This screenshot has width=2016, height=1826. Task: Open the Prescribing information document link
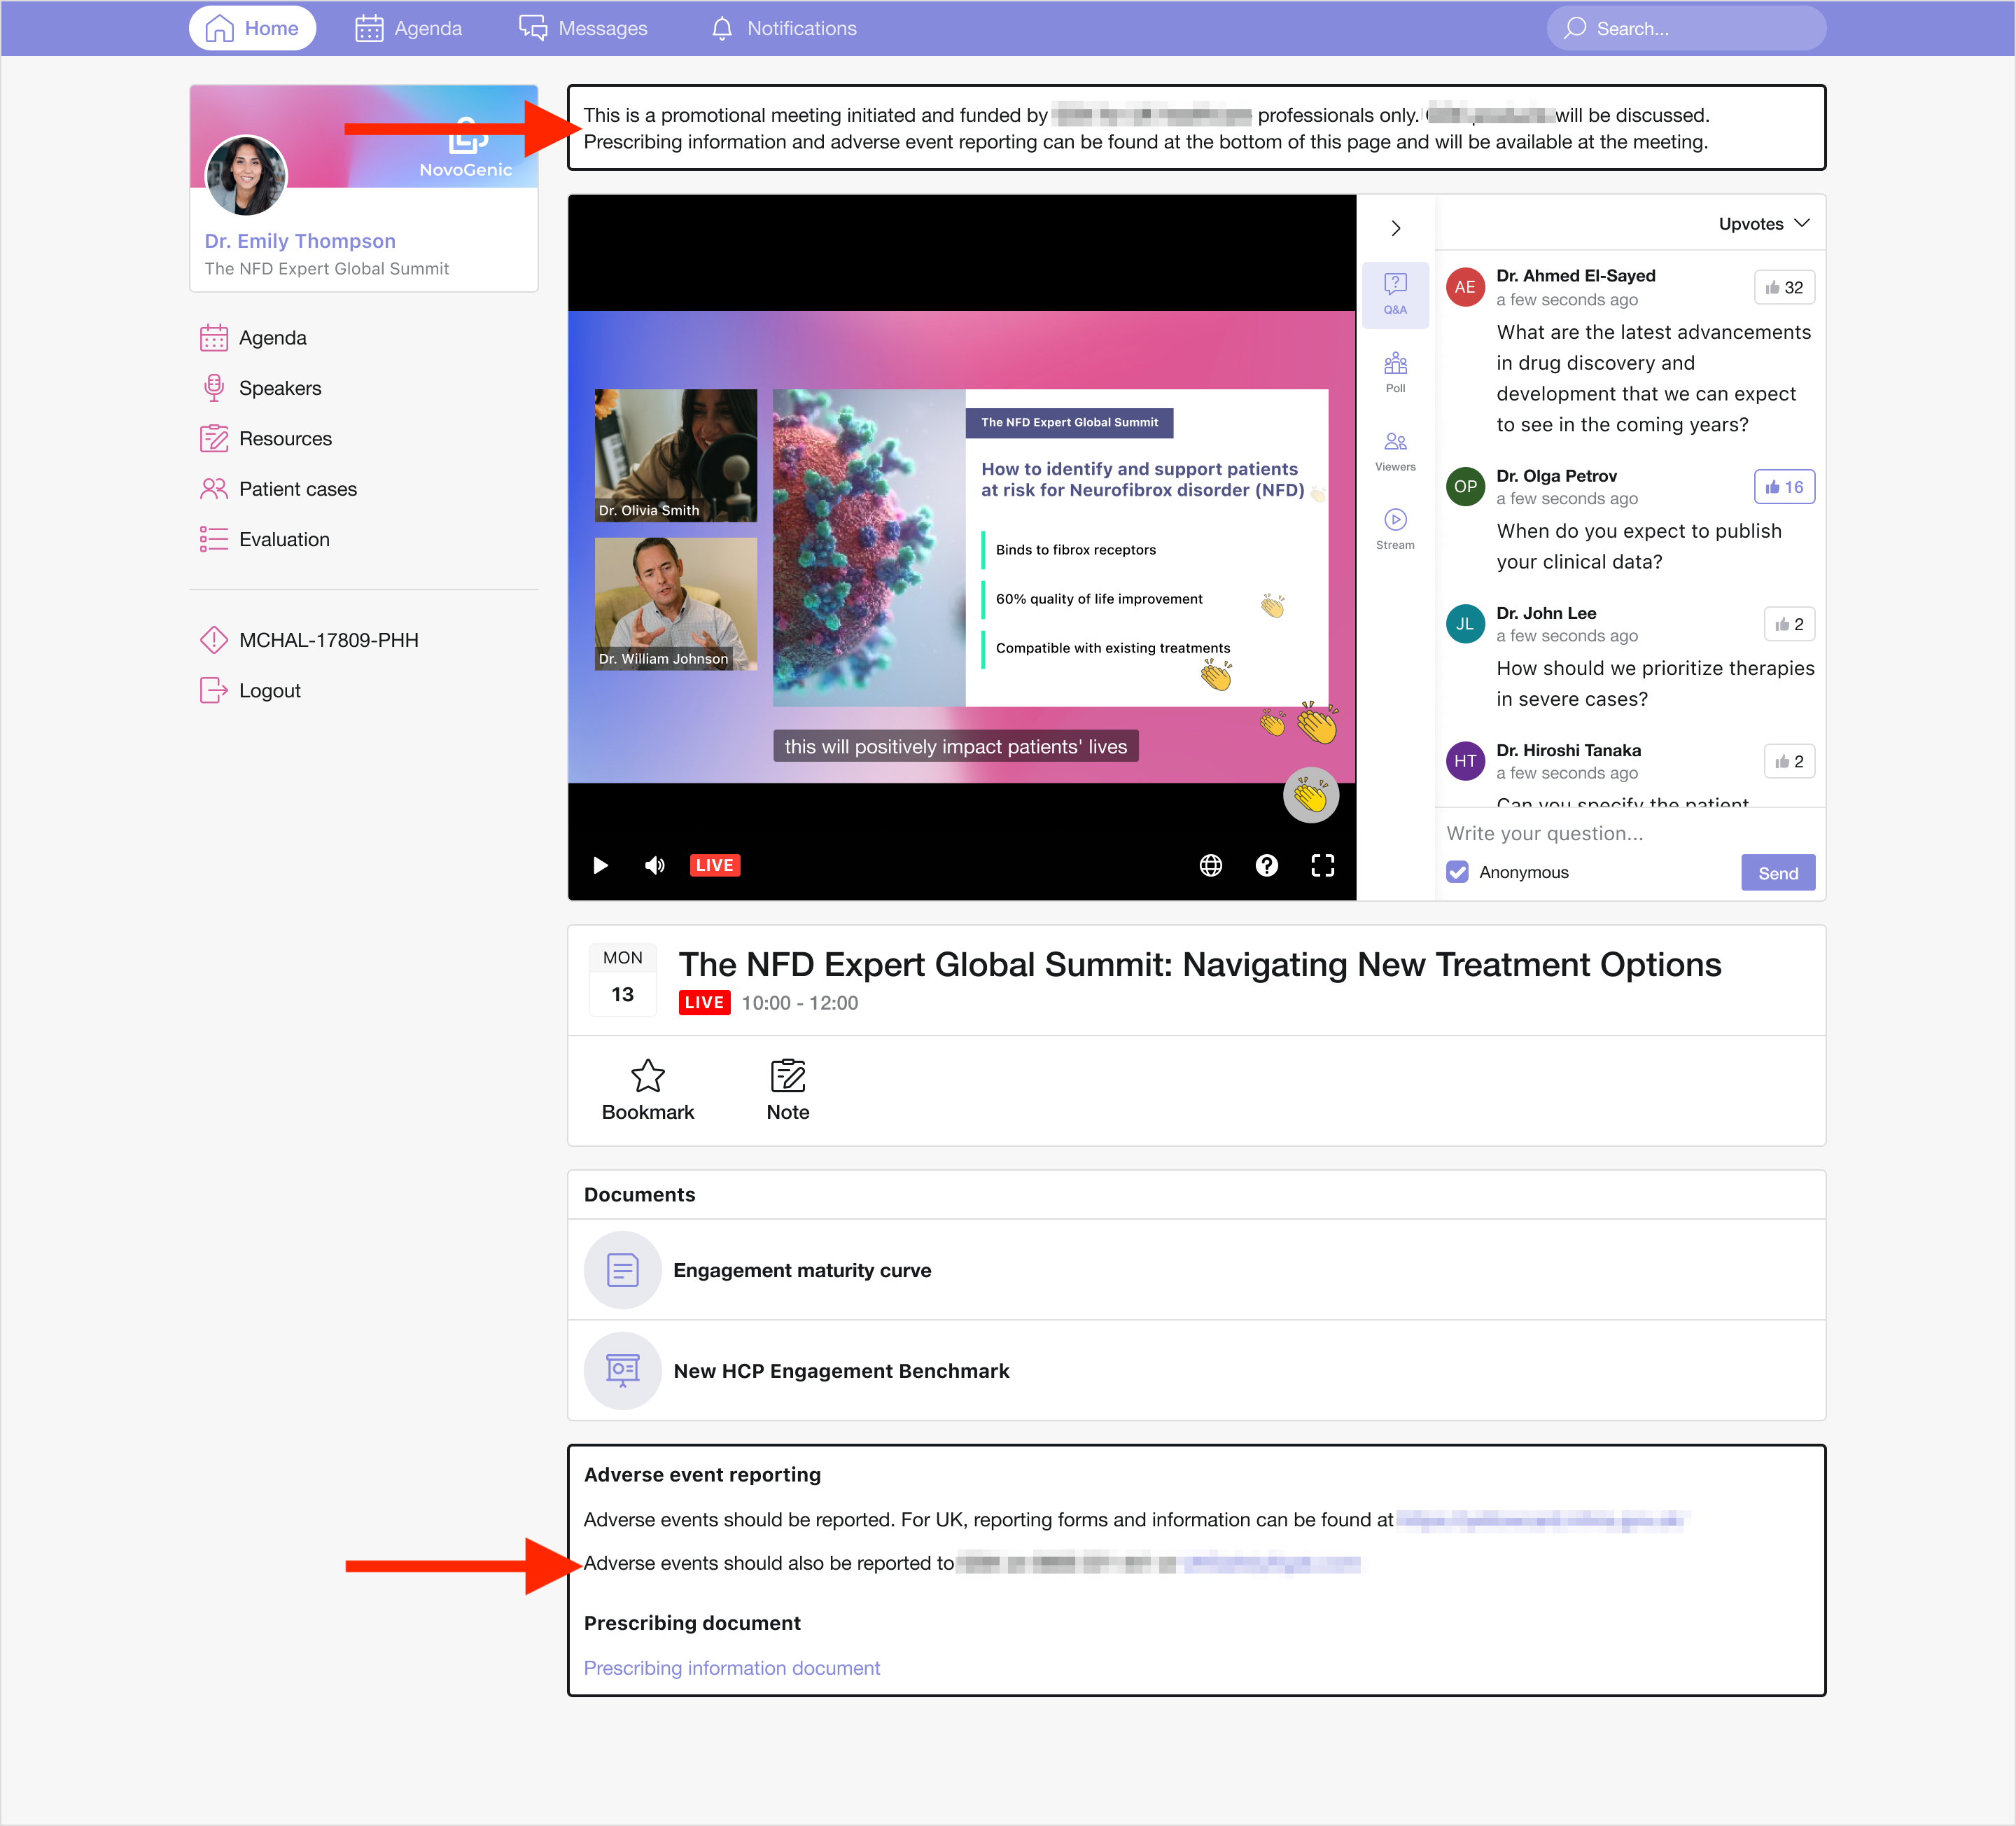point(731,1668)
